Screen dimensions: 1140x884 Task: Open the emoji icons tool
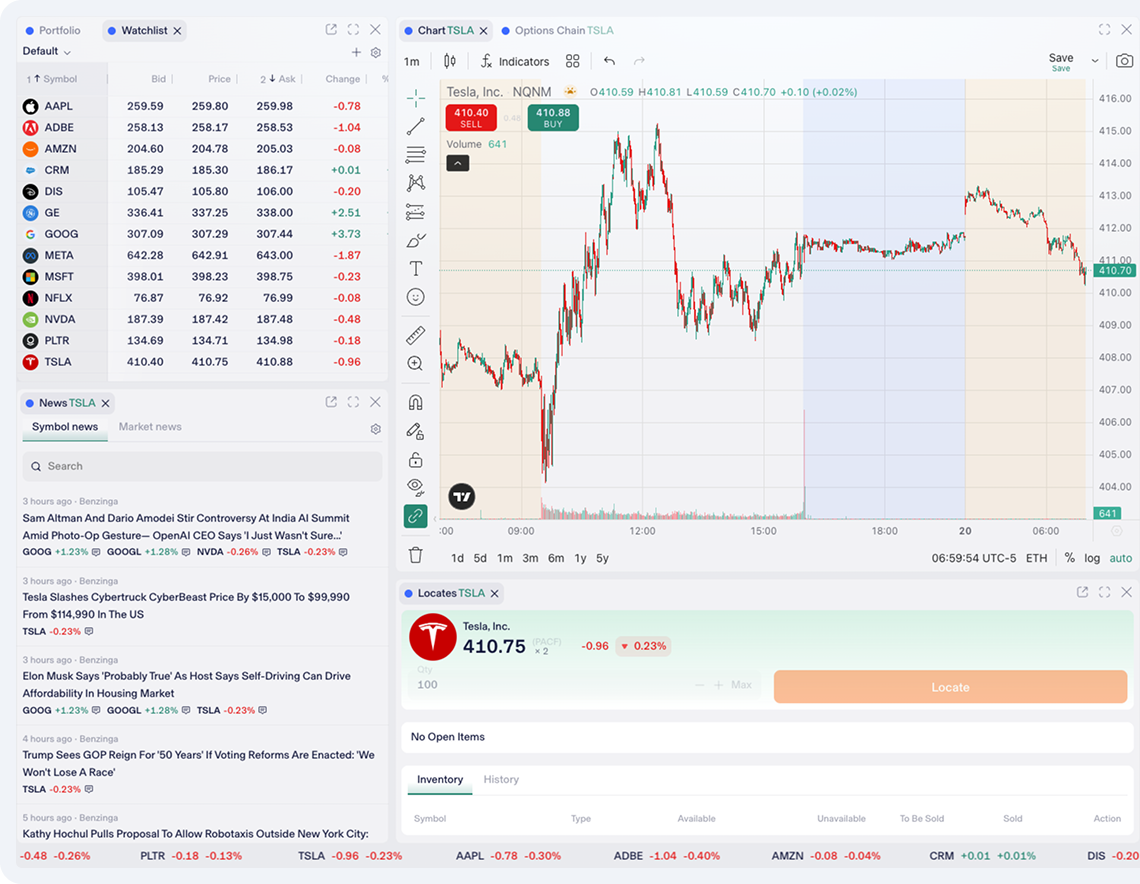416,297
